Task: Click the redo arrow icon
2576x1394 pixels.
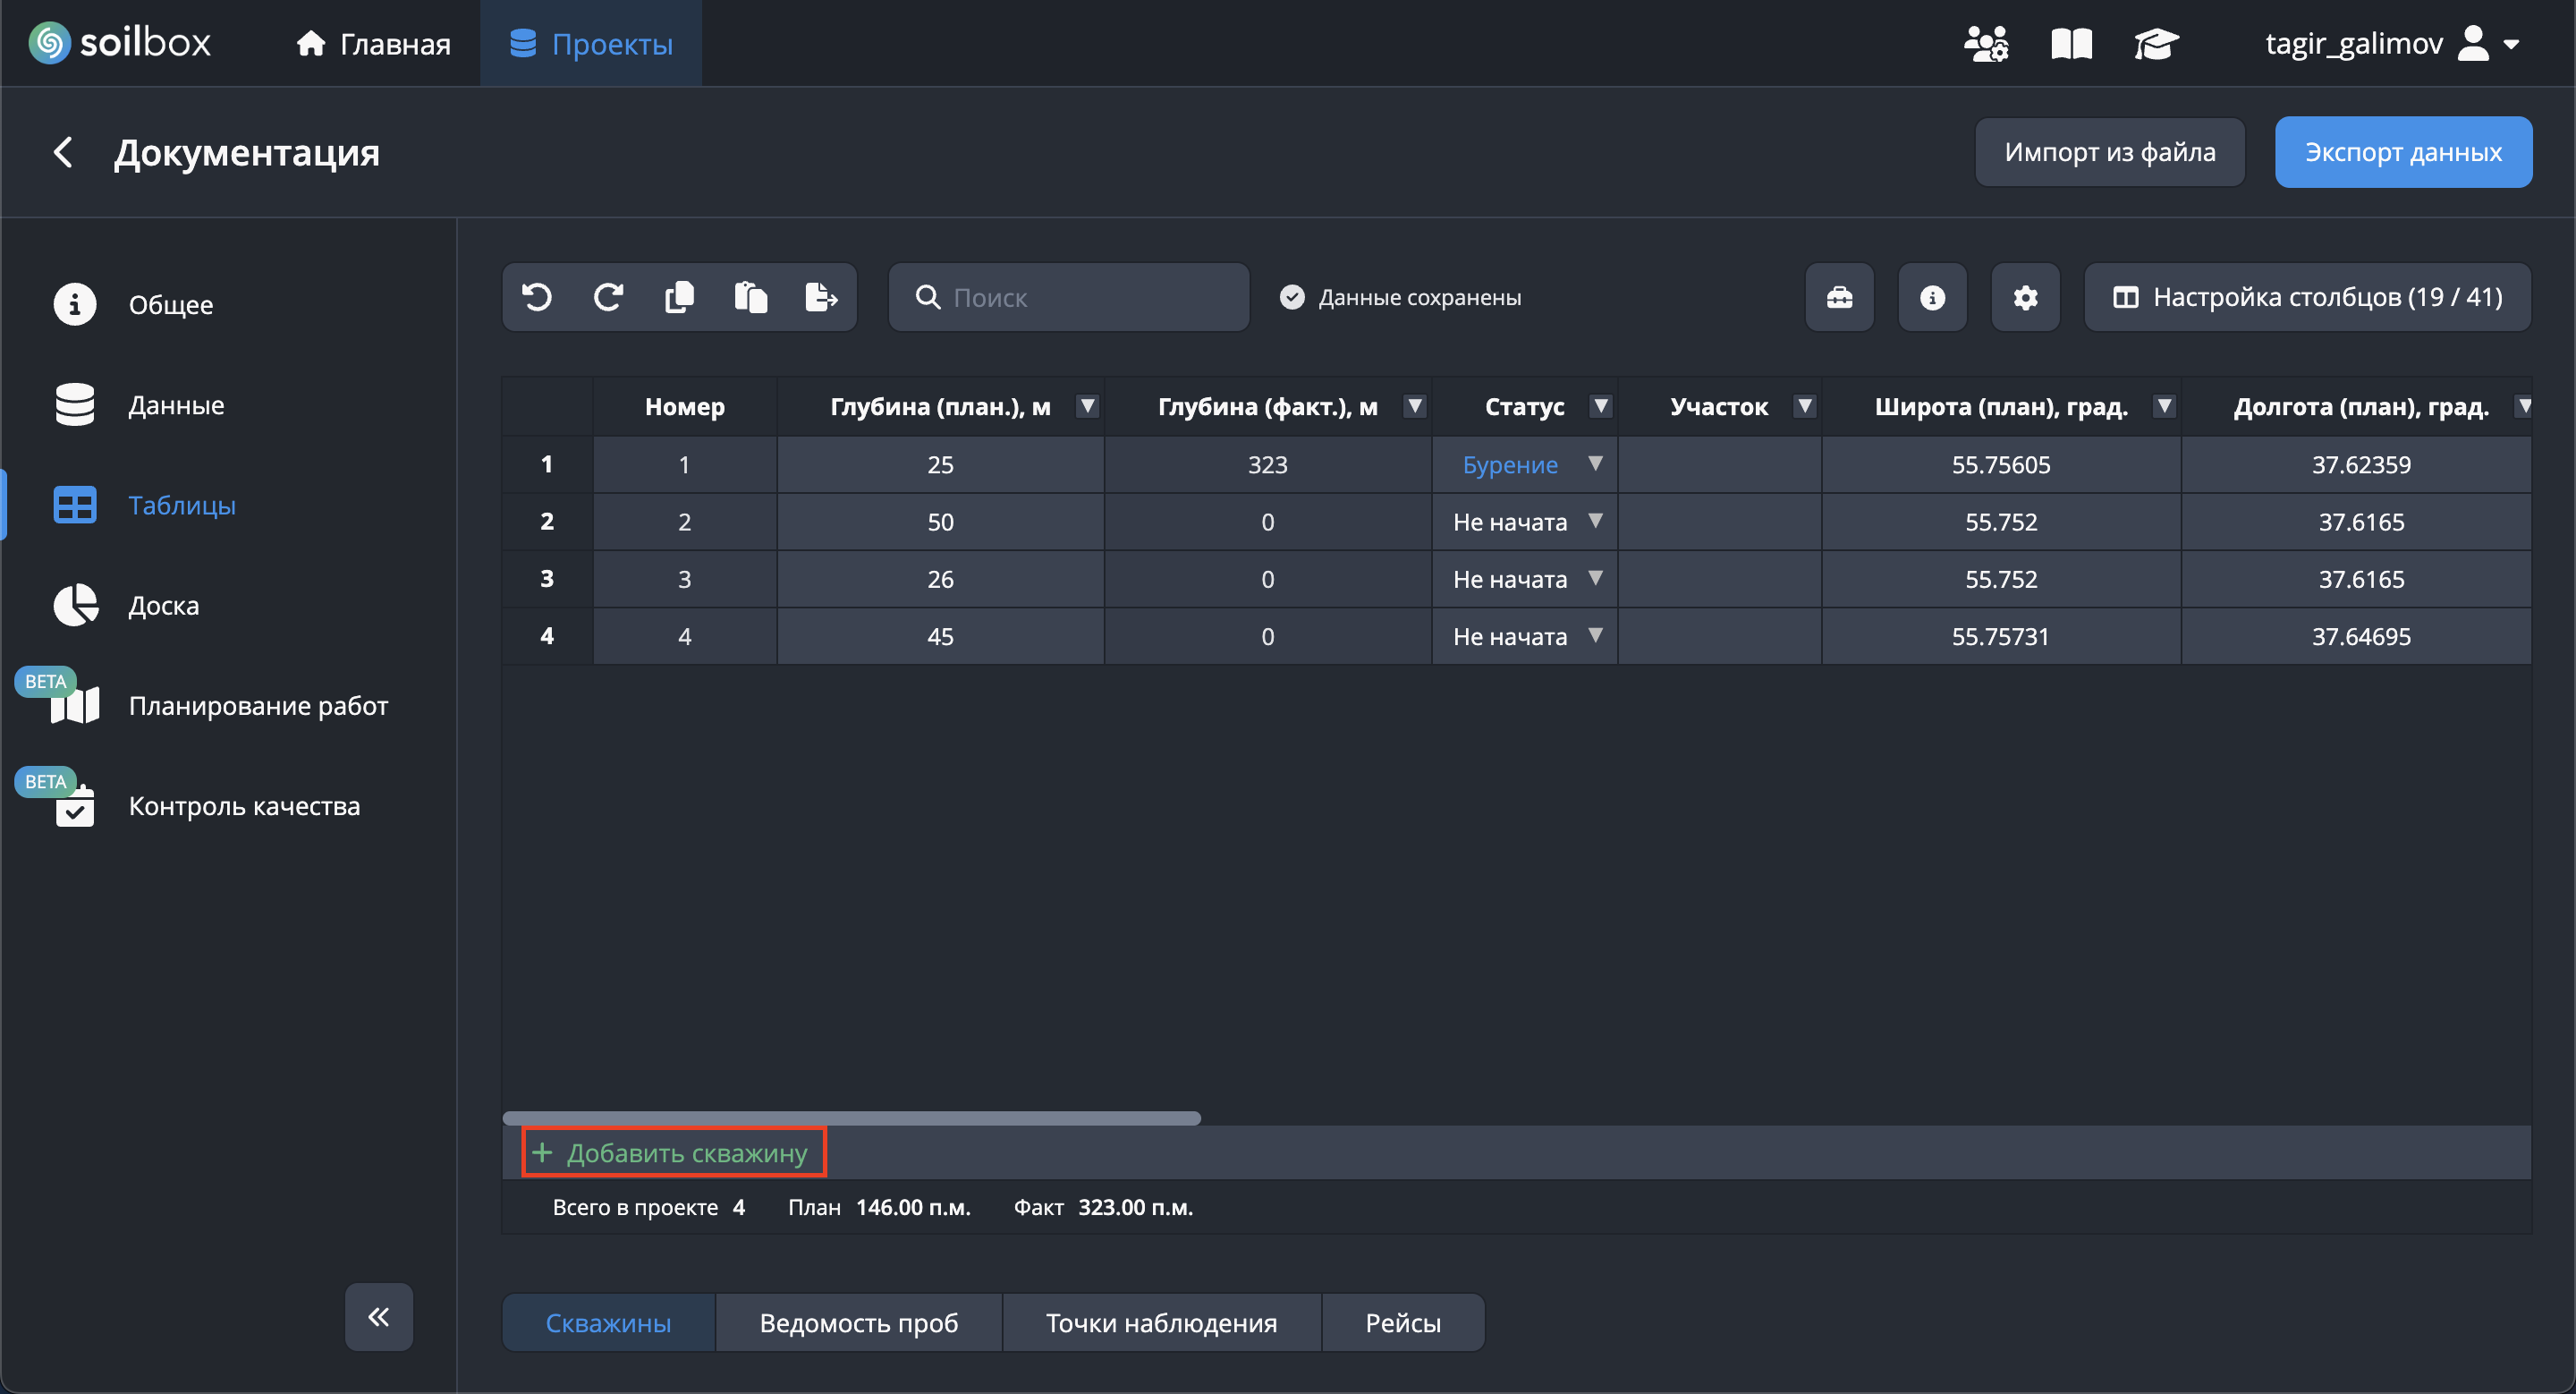Action: (608, 297)
